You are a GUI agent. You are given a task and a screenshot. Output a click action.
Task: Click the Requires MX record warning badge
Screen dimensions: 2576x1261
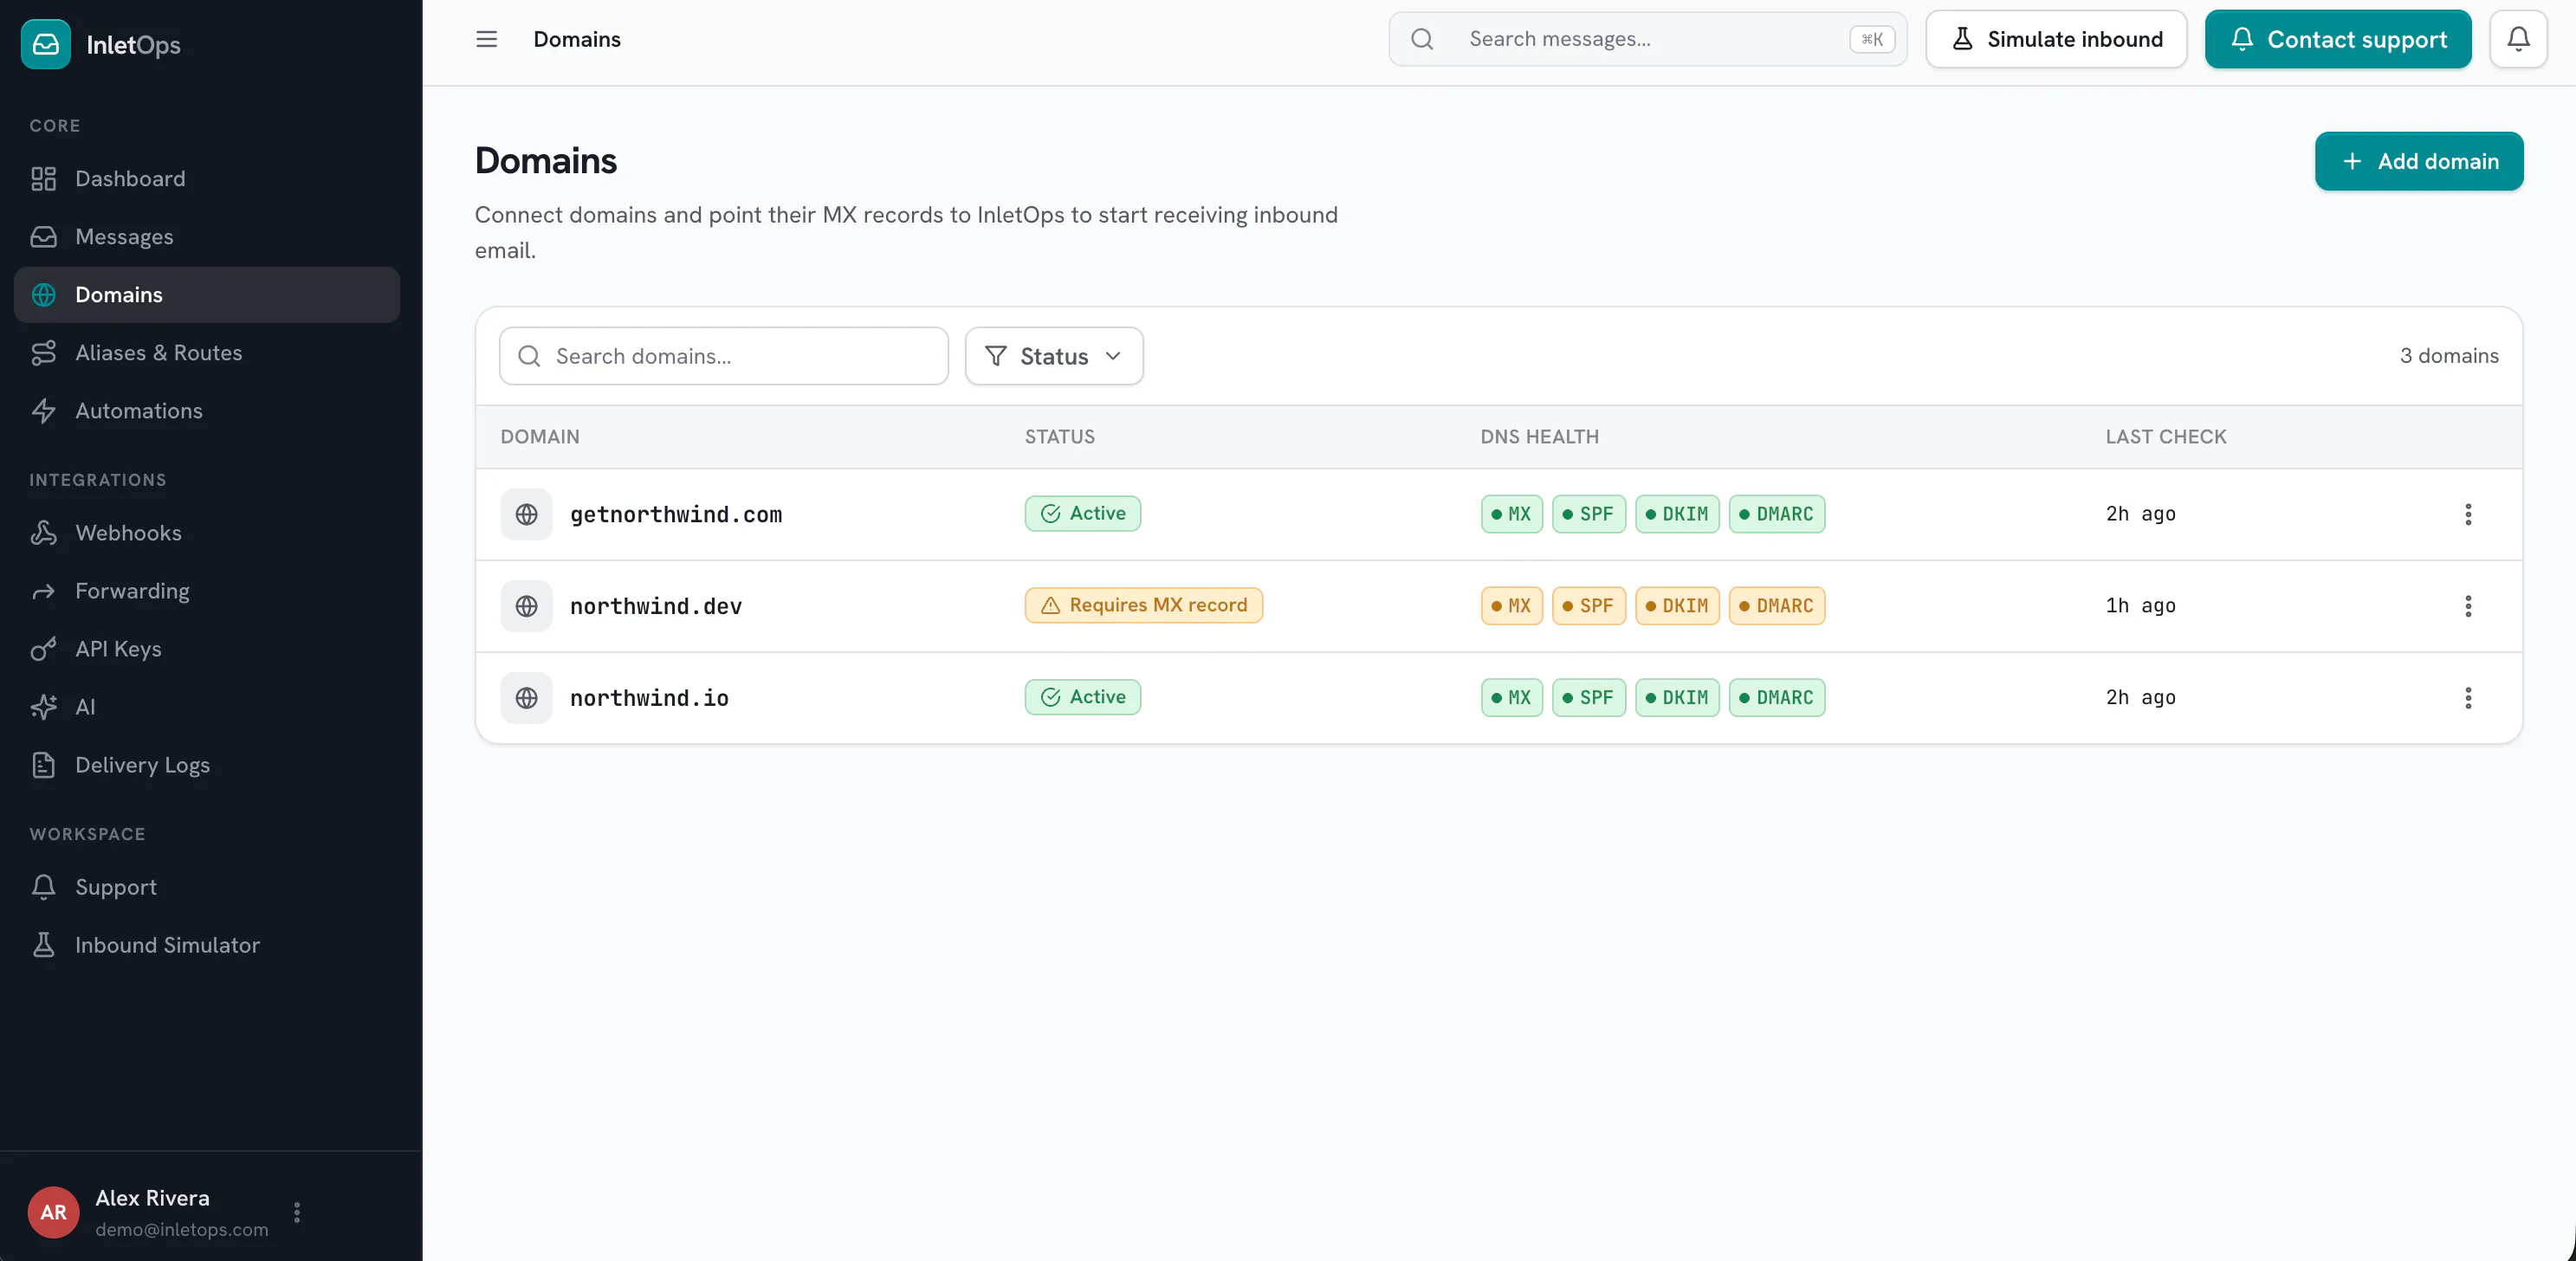[1144, 605]
